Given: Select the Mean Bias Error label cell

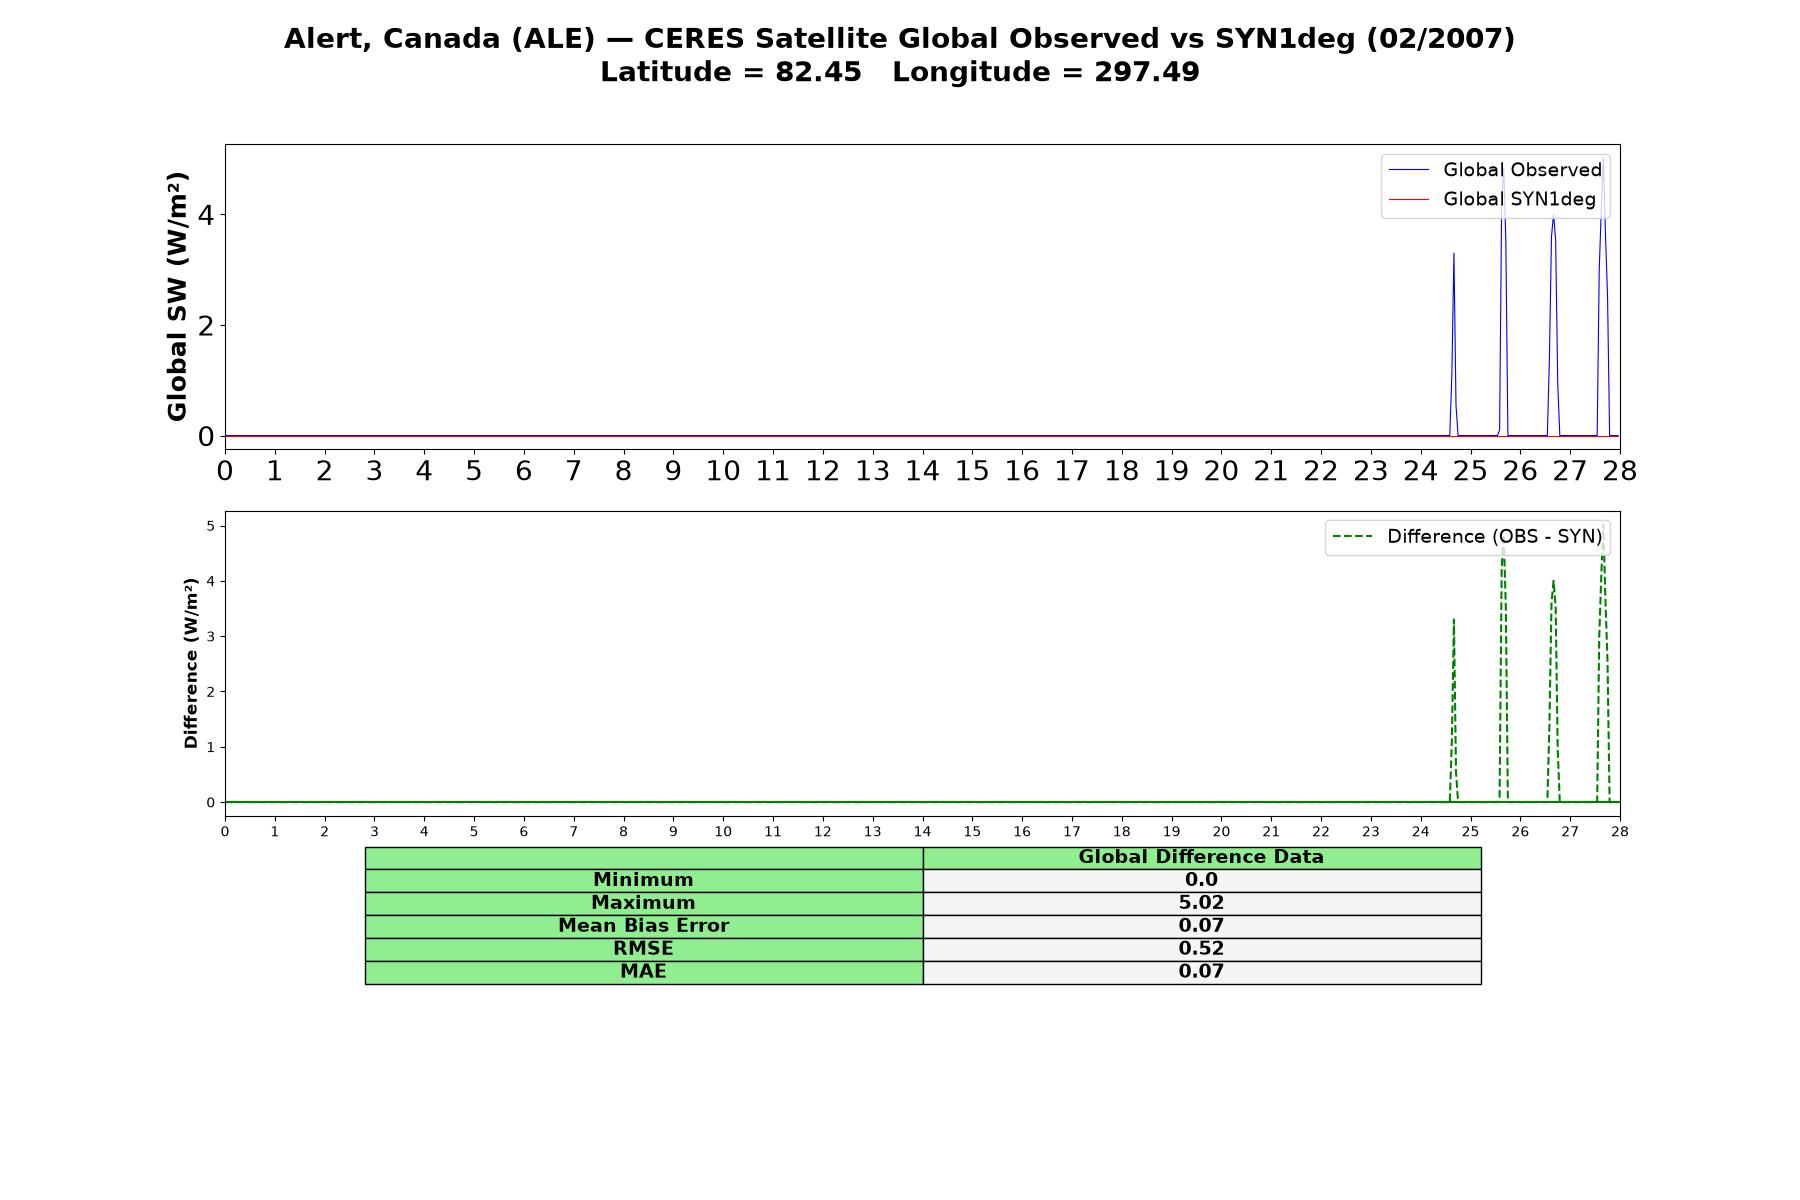Looking at the screenshot, I should pyautogui.click(x=643, y=926).
